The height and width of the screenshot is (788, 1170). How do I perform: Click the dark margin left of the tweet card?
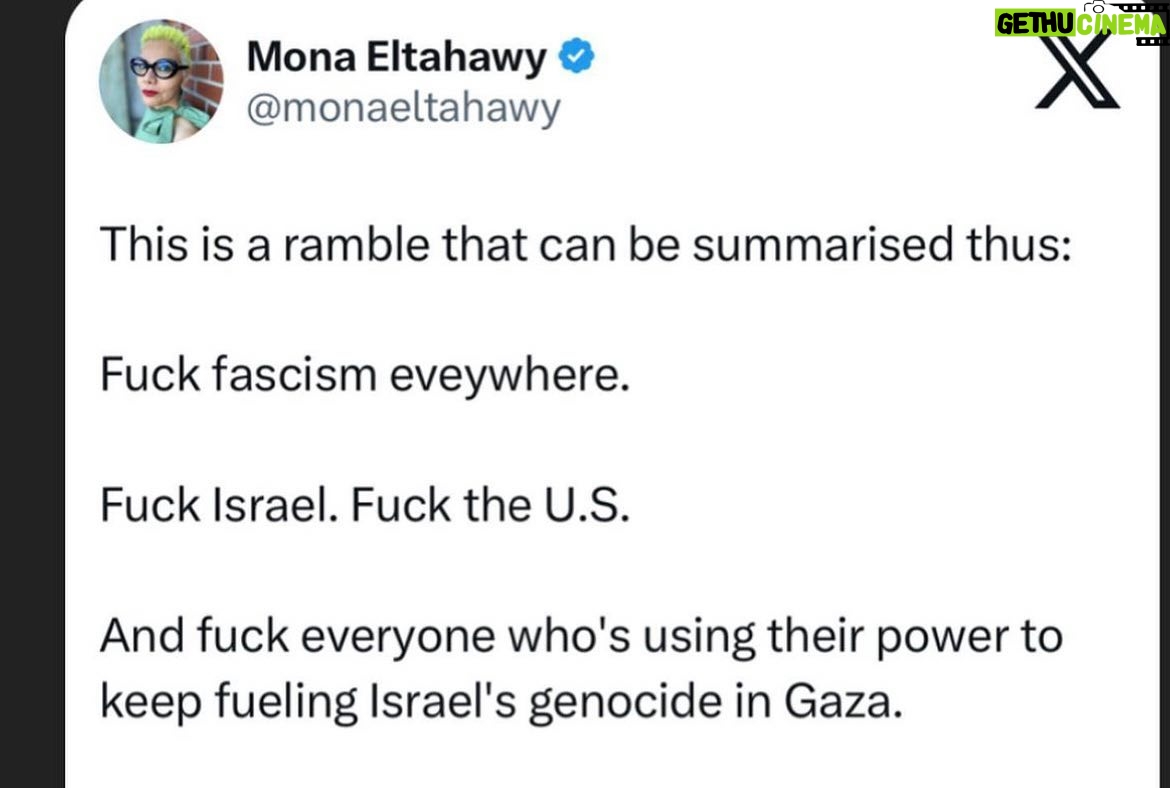pyautogui.click(x=31, y=394)
